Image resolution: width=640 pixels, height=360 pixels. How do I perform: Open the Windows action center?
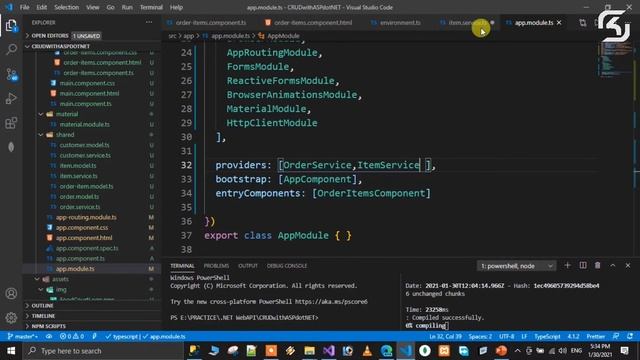click(x=624, y=351)
